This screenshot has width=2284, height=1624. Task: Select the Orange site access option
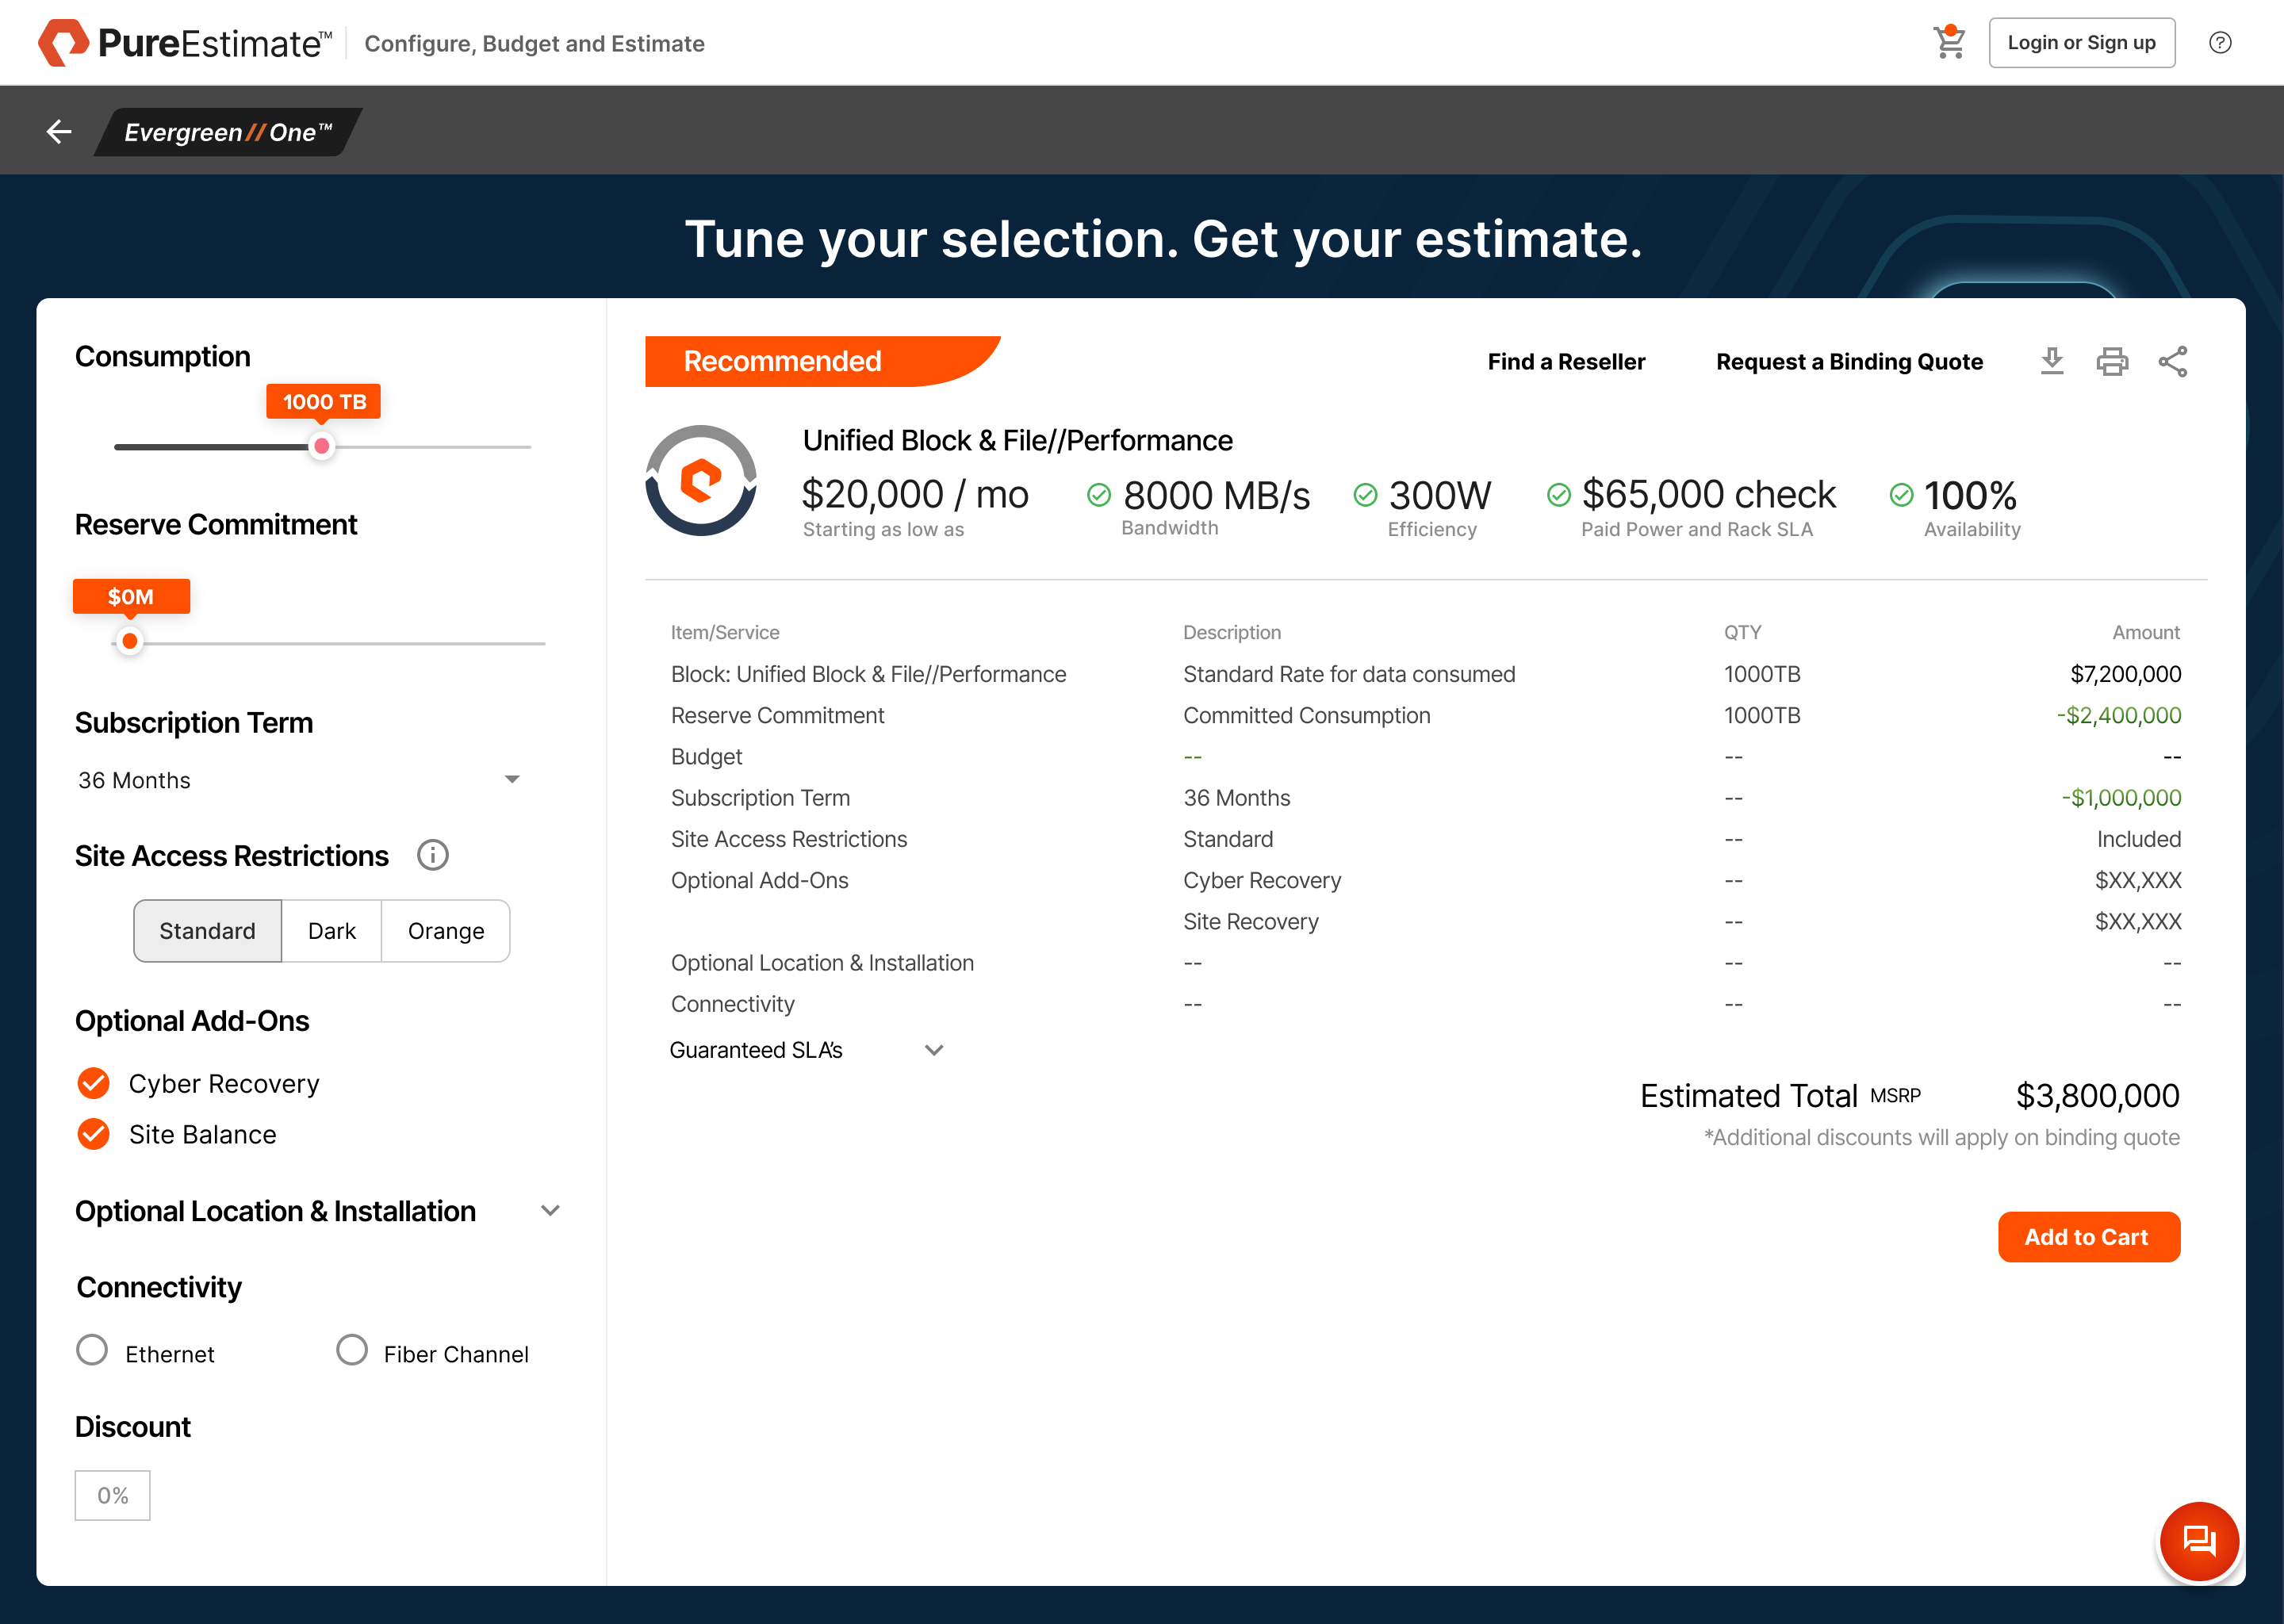446,931
